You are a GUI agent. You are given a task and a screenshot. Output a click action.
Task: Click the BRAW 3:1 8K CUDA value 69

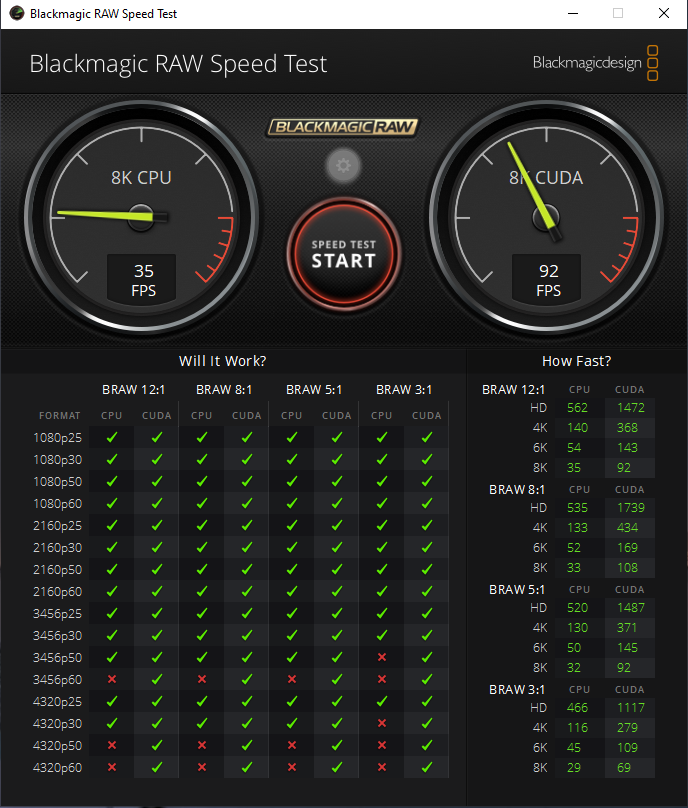pyautogui.click(x=624, y=768)
